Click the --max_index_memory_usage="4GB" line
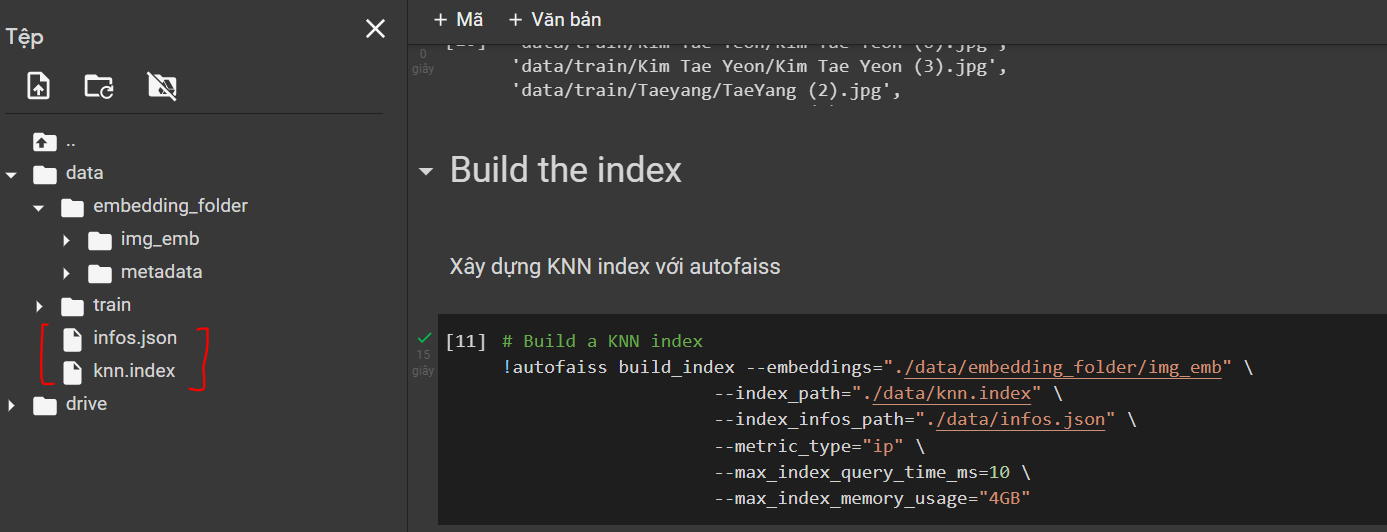 point(872,498)
